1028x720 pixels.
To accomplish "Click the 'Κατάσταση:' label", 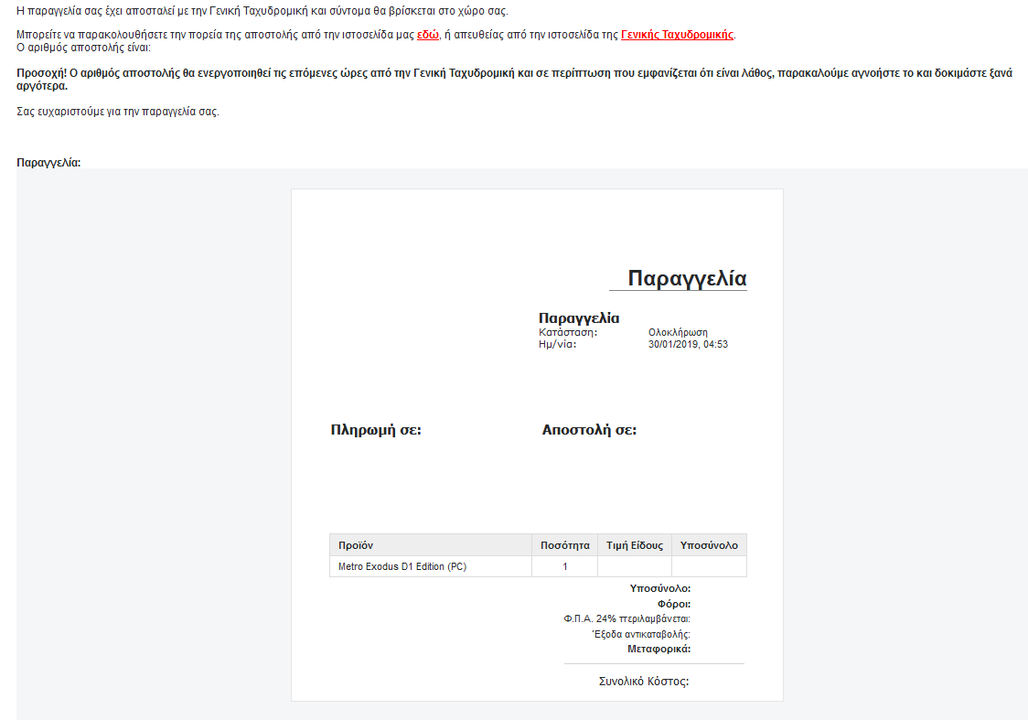I will click(568, 332).
